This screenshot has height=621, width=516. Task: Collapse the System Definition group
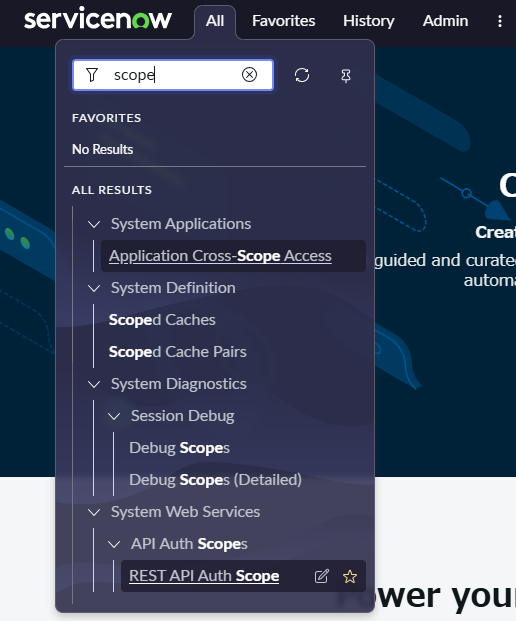point(94,288)
